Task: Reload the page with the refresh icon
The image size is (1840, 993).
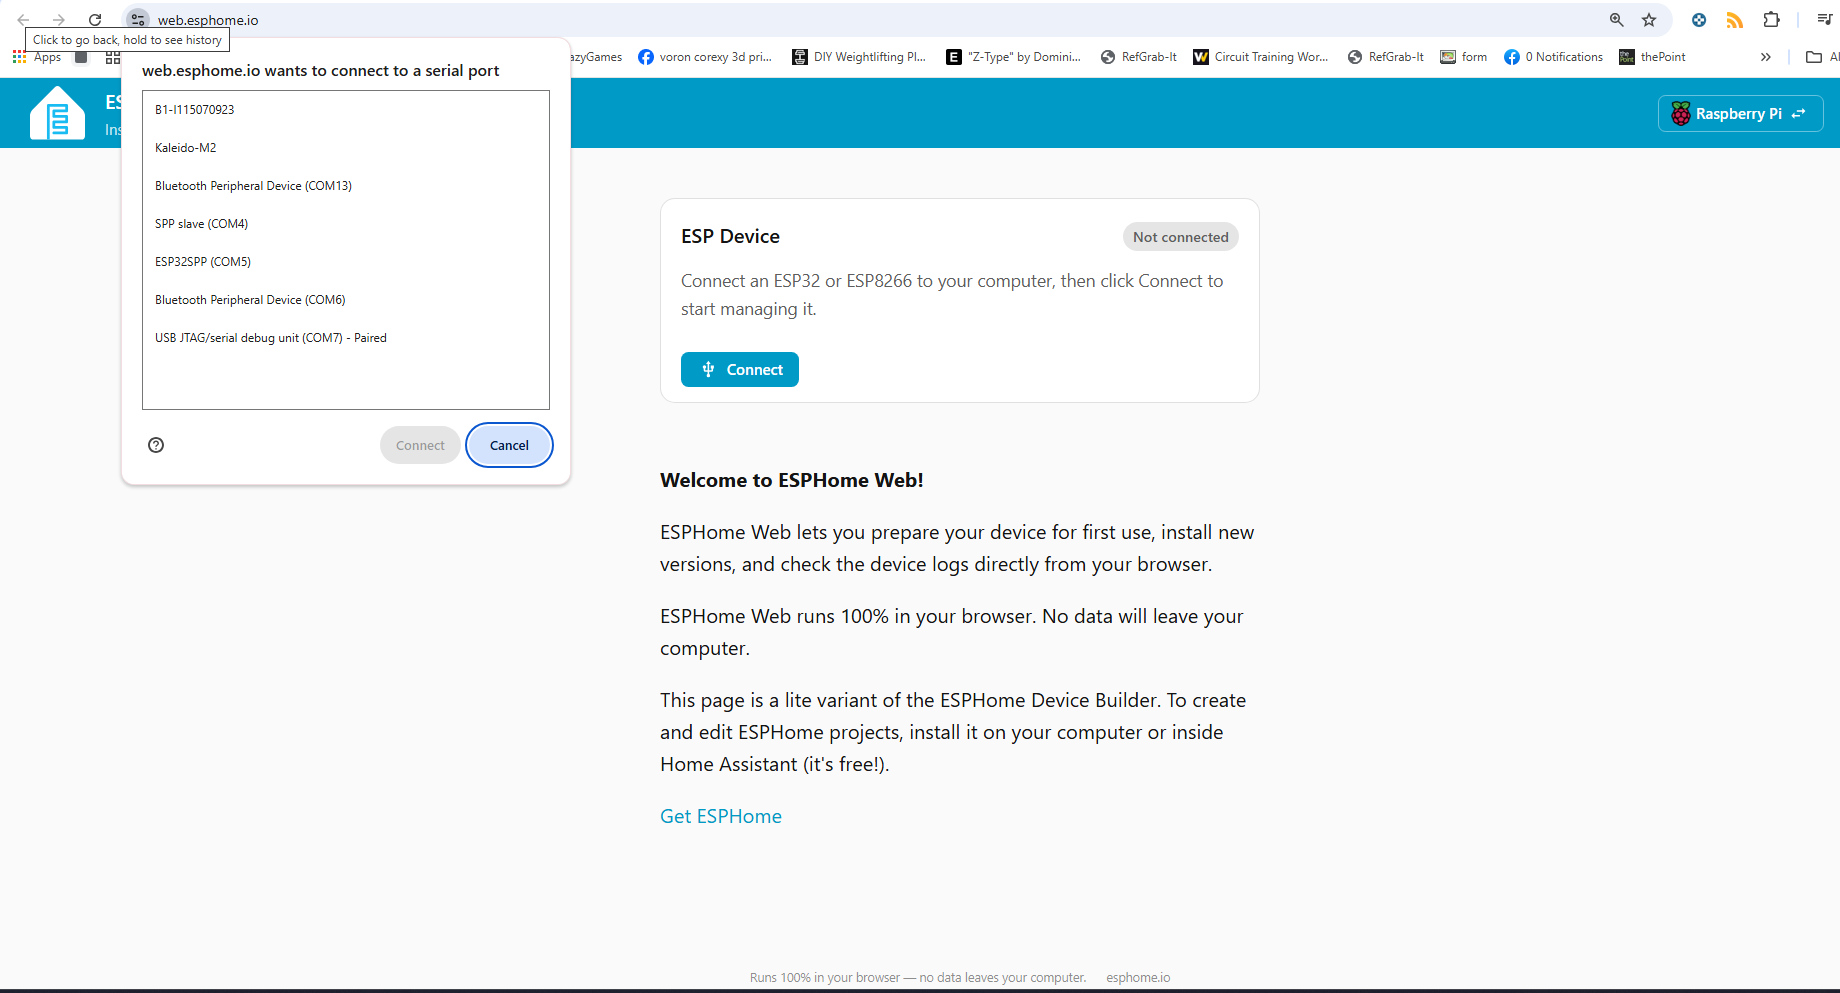Action: click(x=95, y=20)
